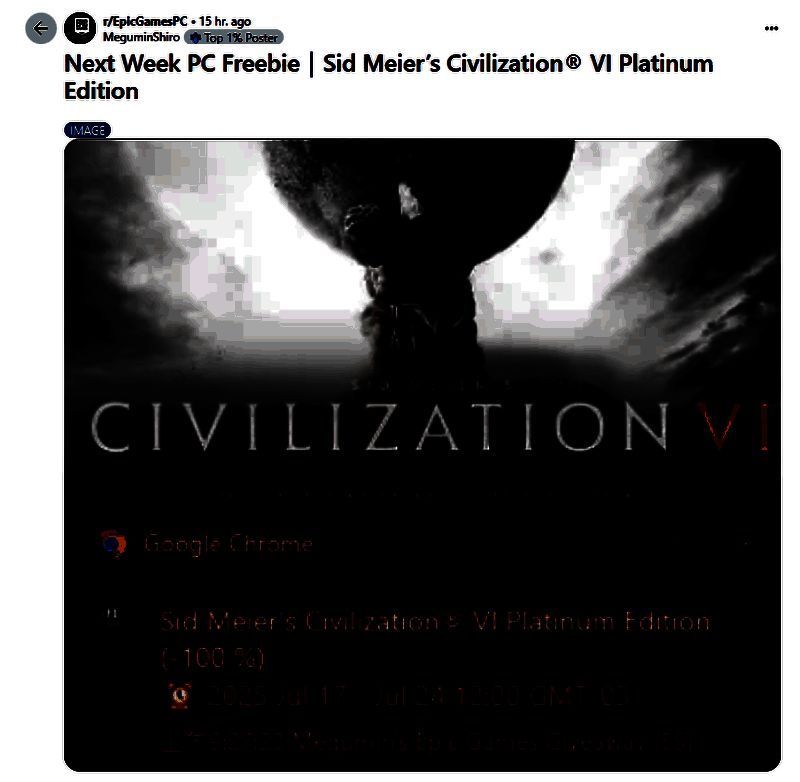Click the post title about Civilization VI

pyautogui.click(x=389, y=77)
